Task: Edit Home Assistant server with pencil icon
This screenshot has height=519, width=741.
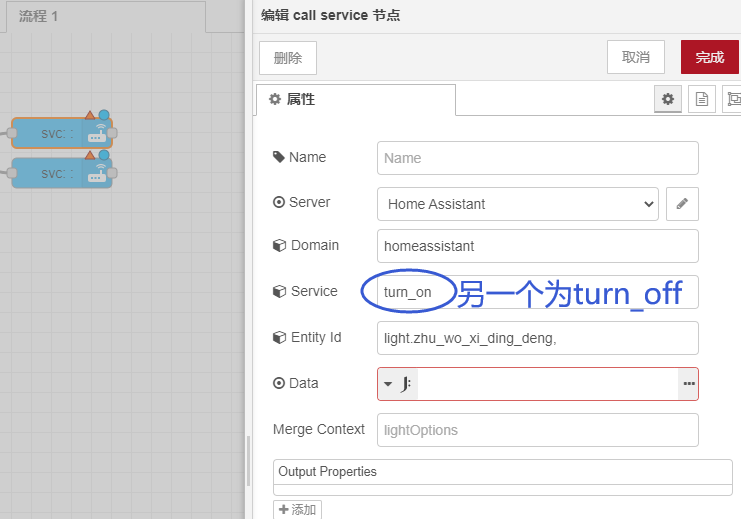Action: pos(682,204)
